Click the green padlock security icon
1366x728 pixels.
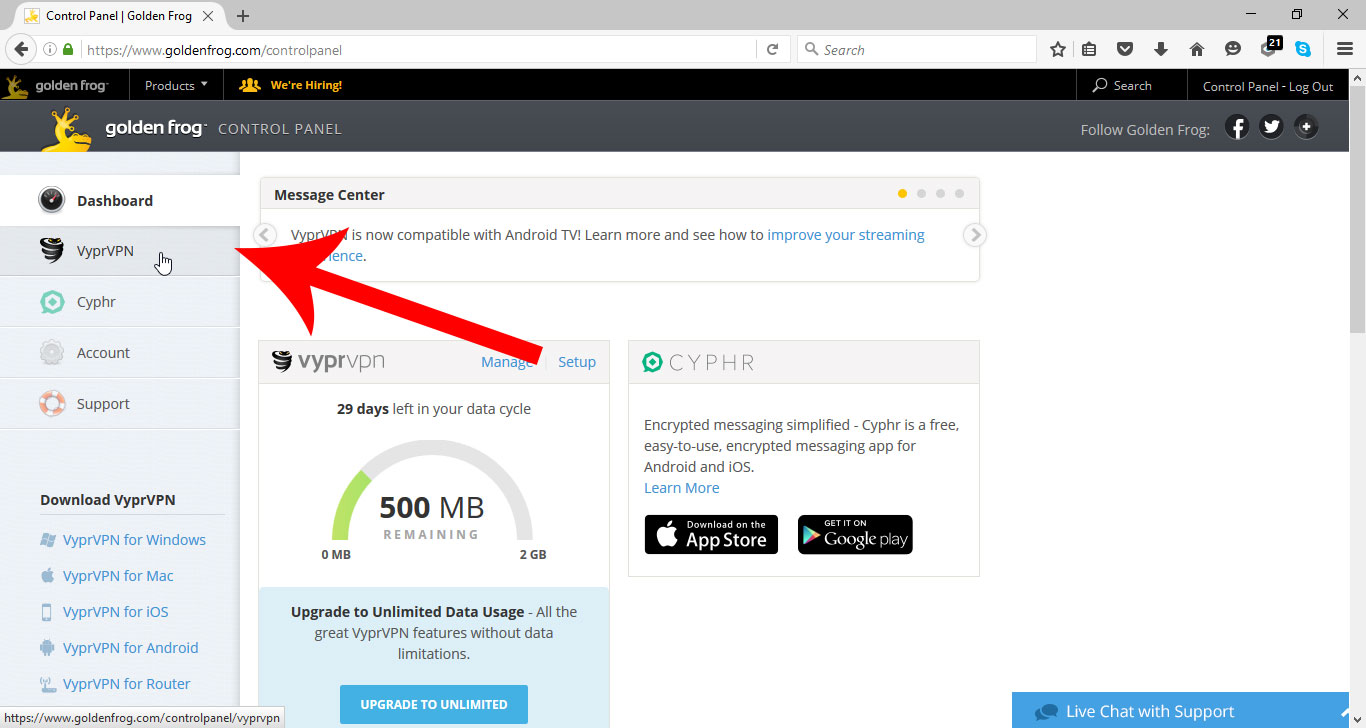pos(68,49)
